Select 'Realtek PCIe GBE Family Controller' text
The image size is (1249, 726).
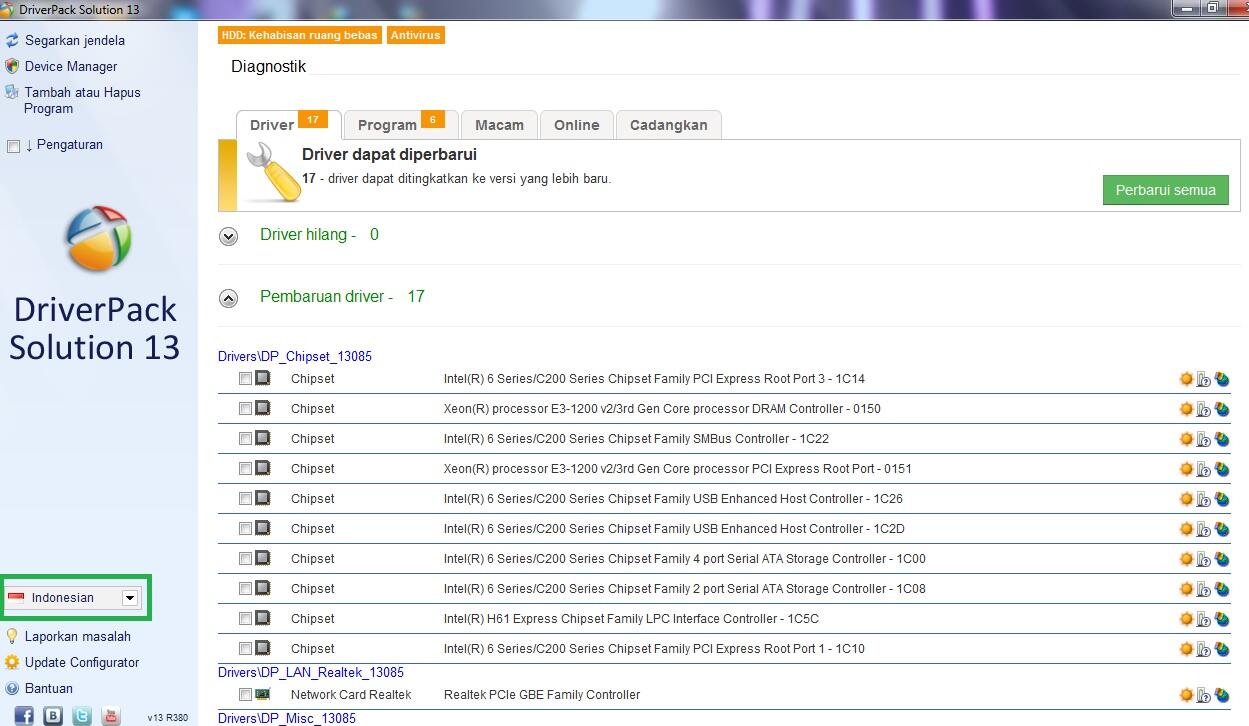(542, 694)
